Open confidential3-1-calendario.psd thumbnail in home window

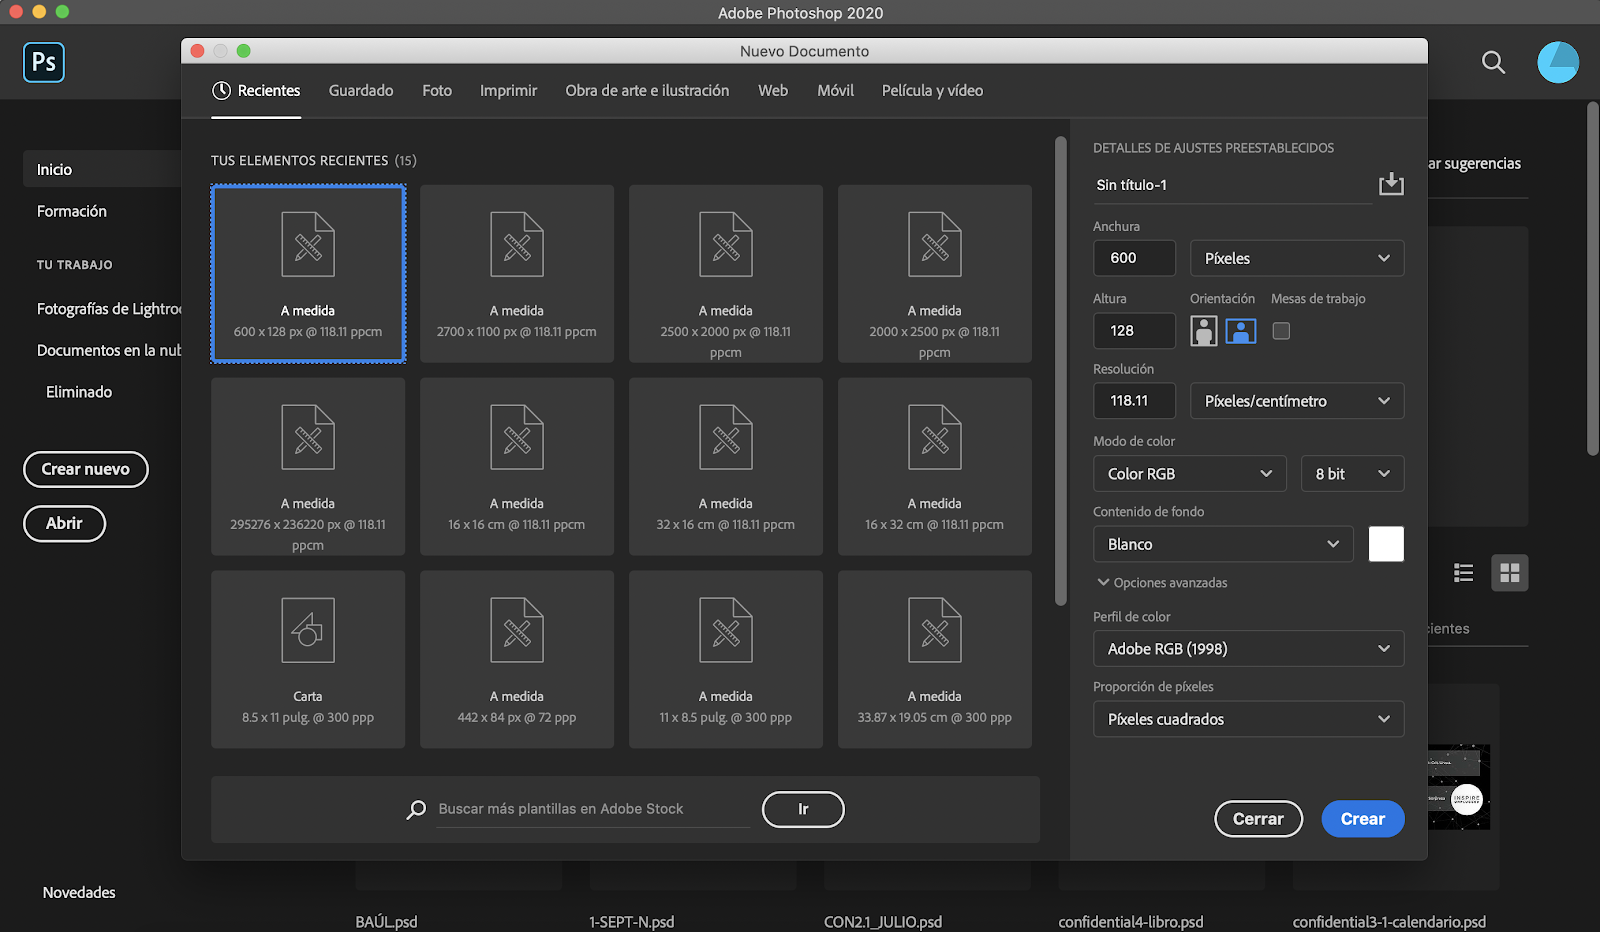(x=1458, y=787)
